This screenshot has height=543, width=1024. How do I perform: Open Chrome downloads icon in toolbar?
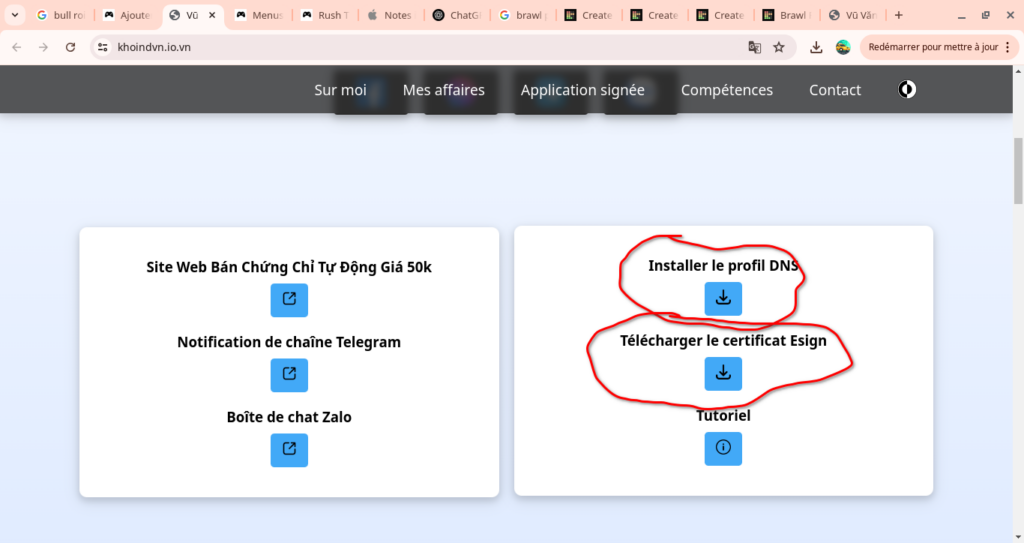coord(816,47)
